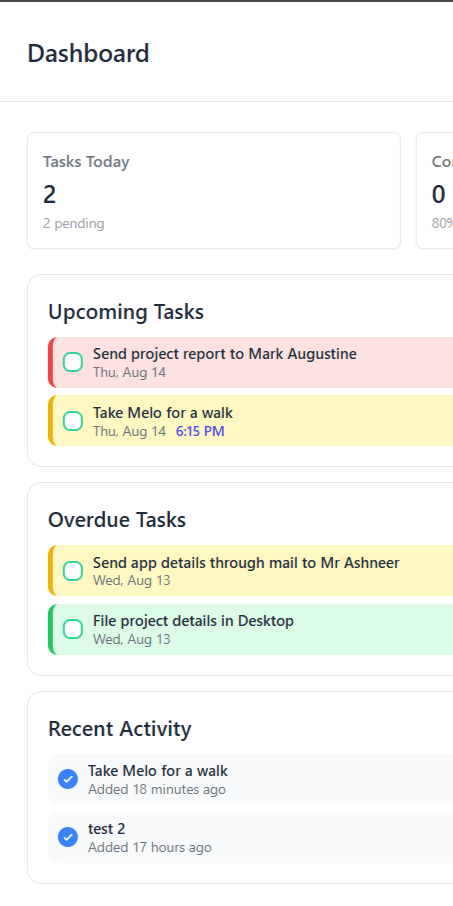Select the Added 18 minutes ago activity entry
The height and width of the screenshot is (906, 453).
point(250,779)
